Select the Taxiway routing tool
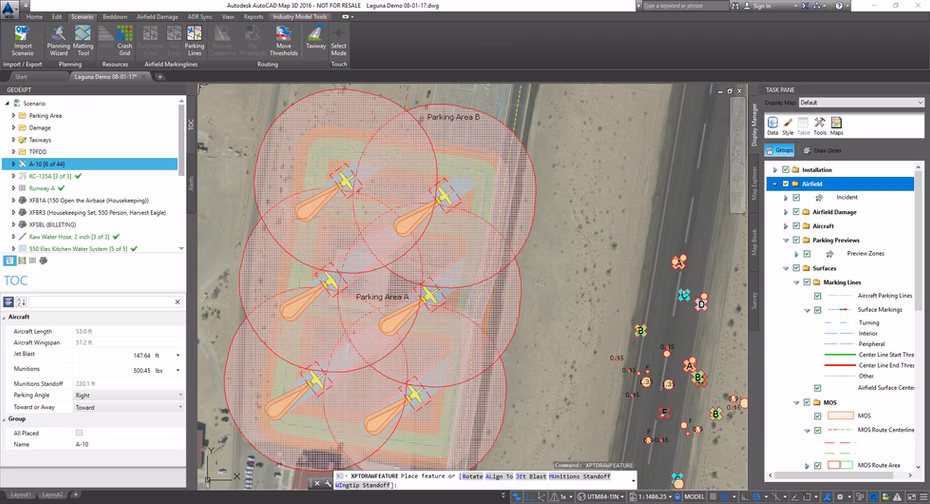 [x=316, y=37]
